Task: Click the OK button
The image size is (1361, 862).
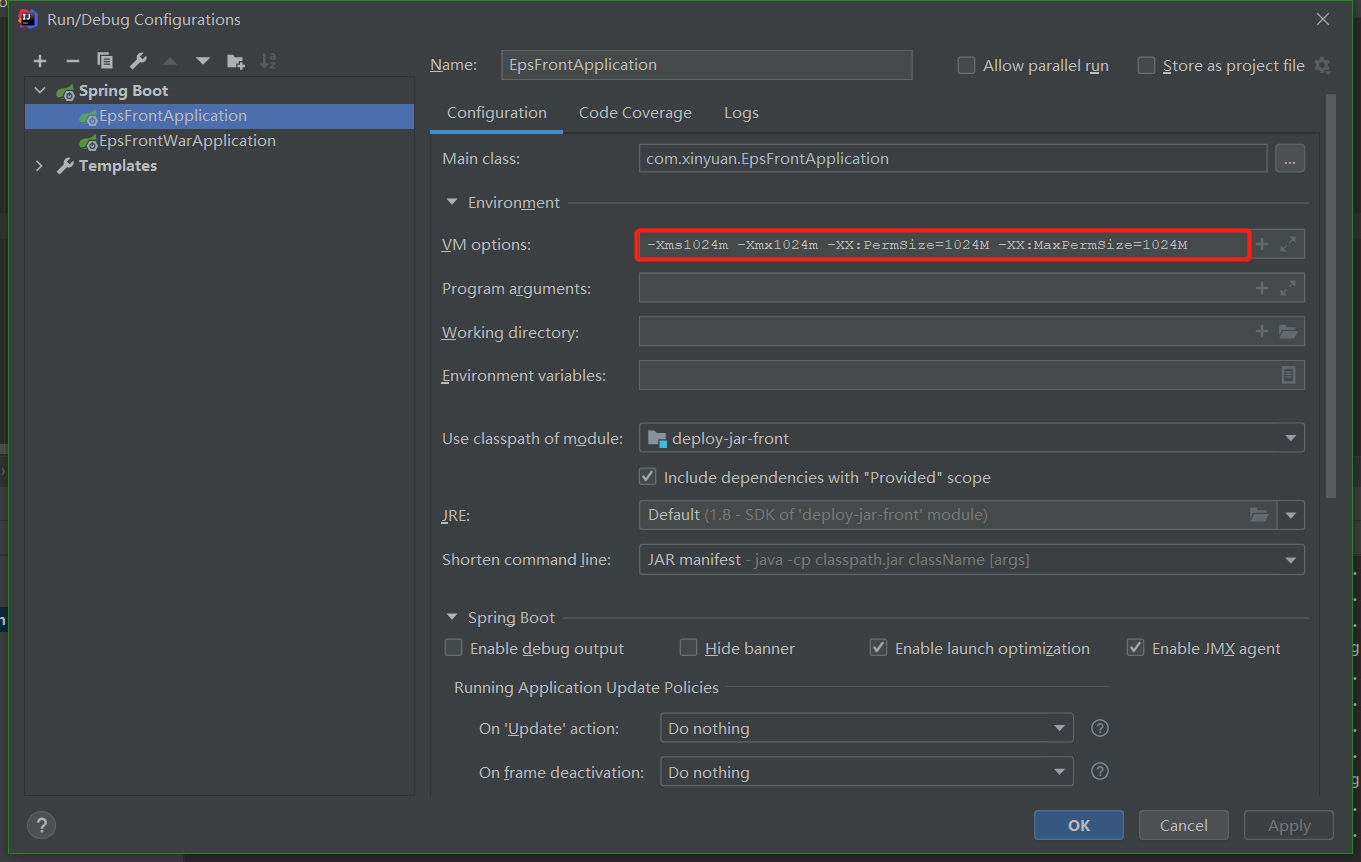Action: click(1079, 825)
